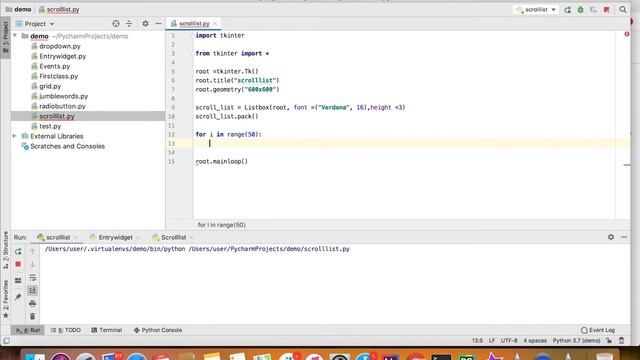Open the Python Console tool window
The height and width of the screenshot is (360, 640).
point(158,330)
